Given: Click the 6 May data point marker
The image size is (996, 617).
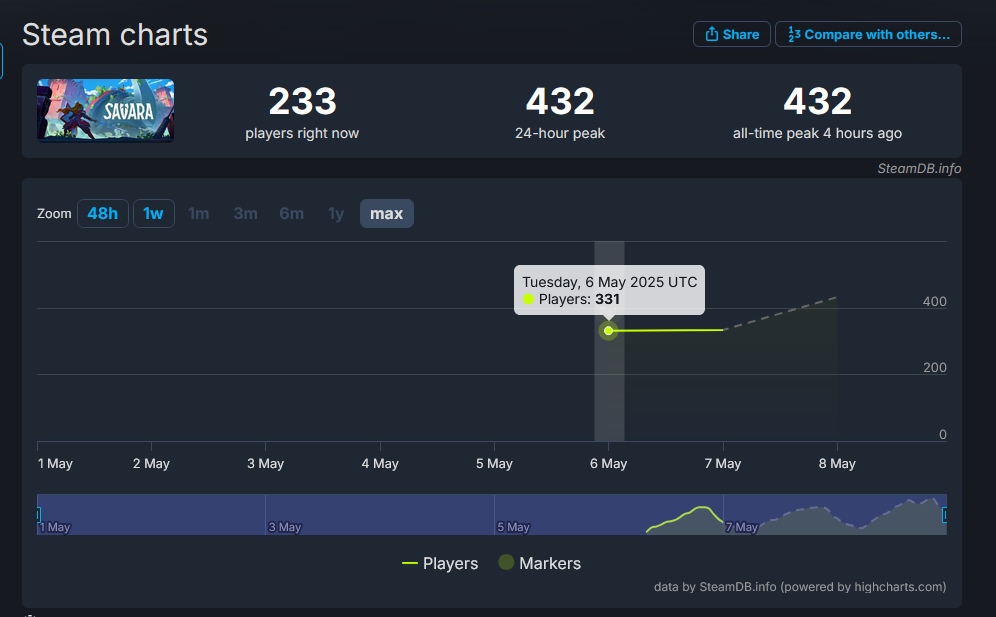Looking at the screenshot, I should pyautogui.click(x=609, y=330).
